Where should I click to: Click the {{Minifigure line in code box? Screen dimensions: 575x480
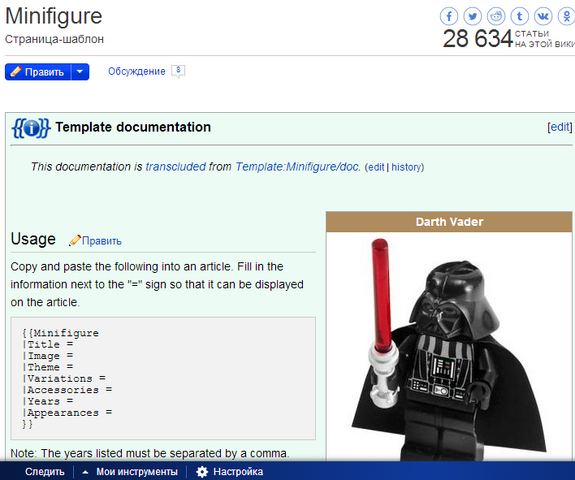(x=60, y=333)
